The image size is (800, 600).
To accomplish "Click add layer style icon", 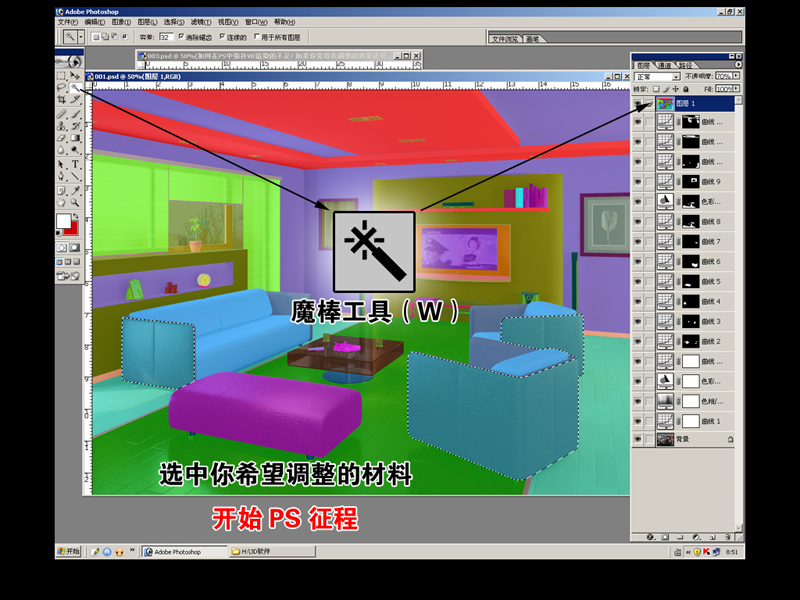I will (x=650, y=537).
